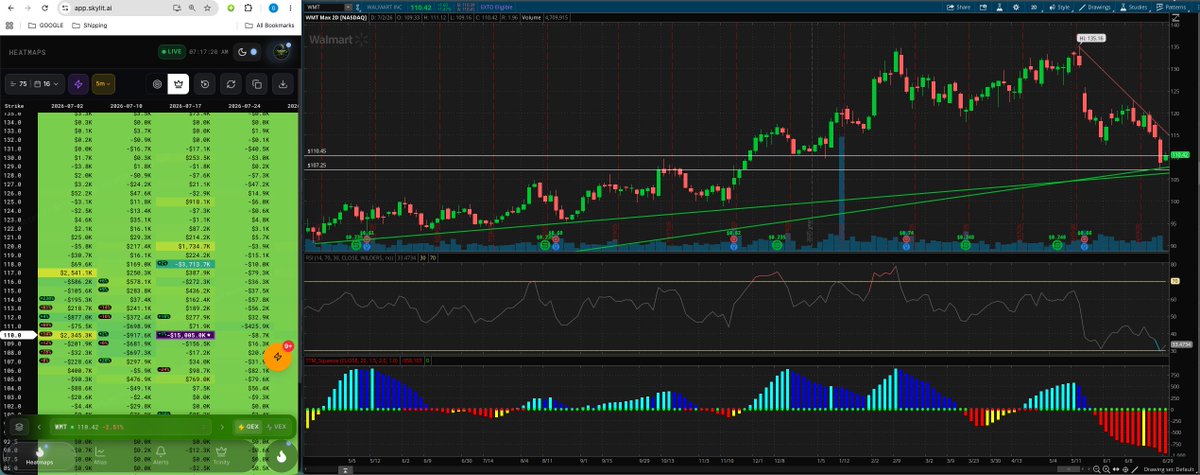
Task: Open the Skylit profile avatar
Action: click(282, 51)
